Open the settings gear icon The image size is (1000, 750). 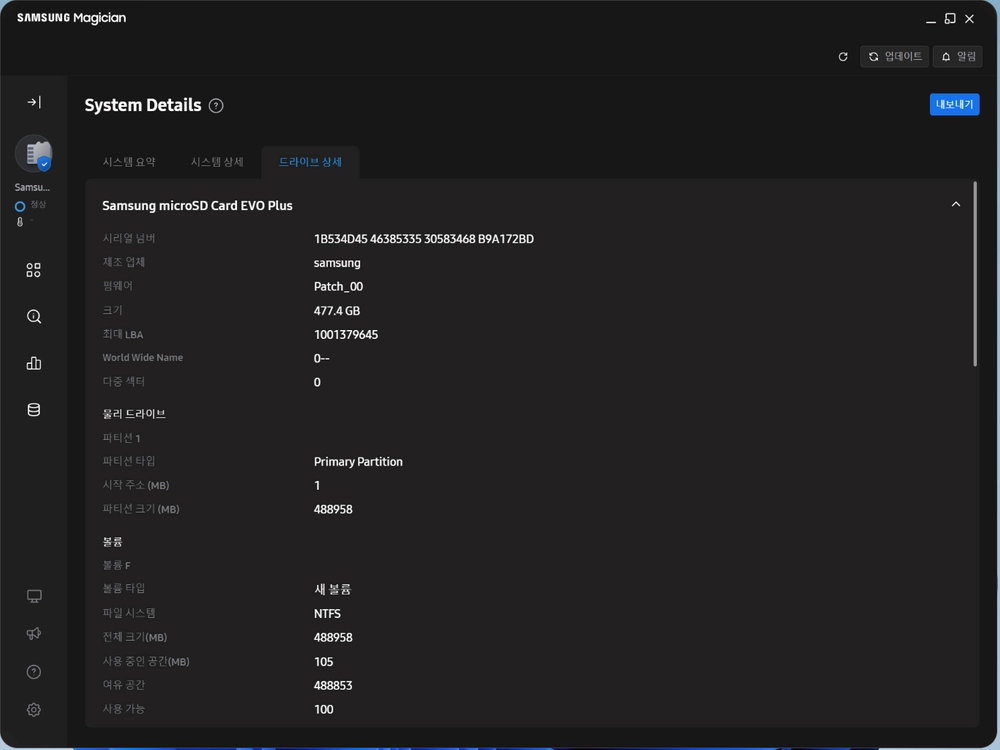point(34,710)
